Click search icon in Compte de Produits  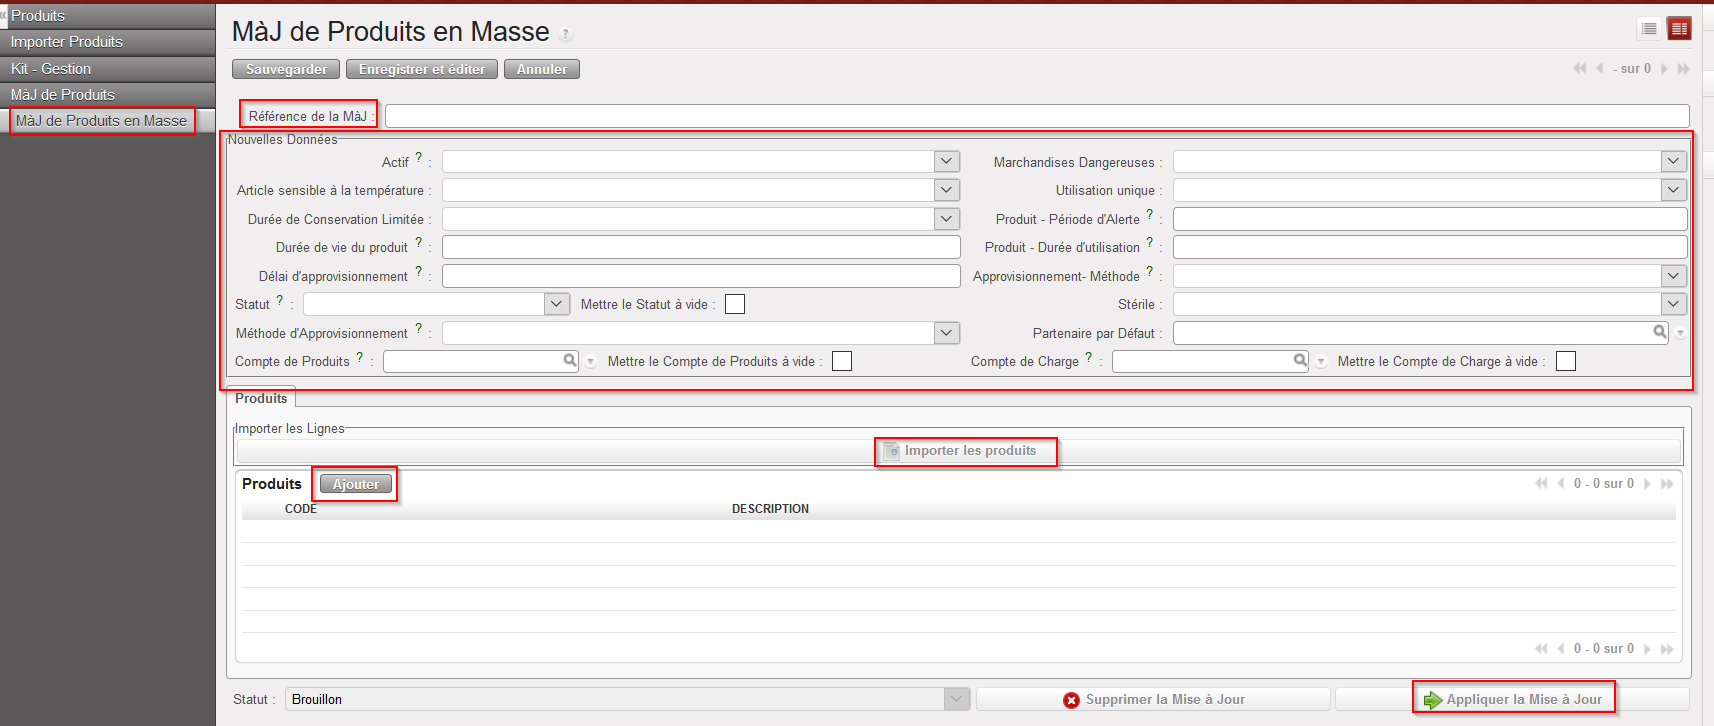tap(570, 360)
